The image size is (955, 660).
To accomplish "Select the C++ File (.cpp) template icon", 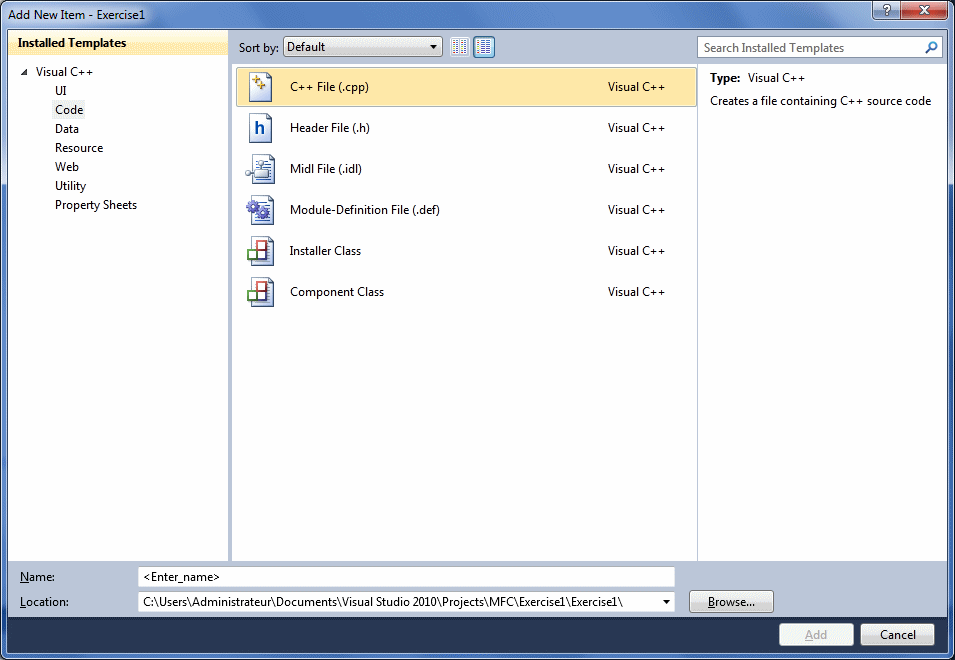I will coord(260,86).
